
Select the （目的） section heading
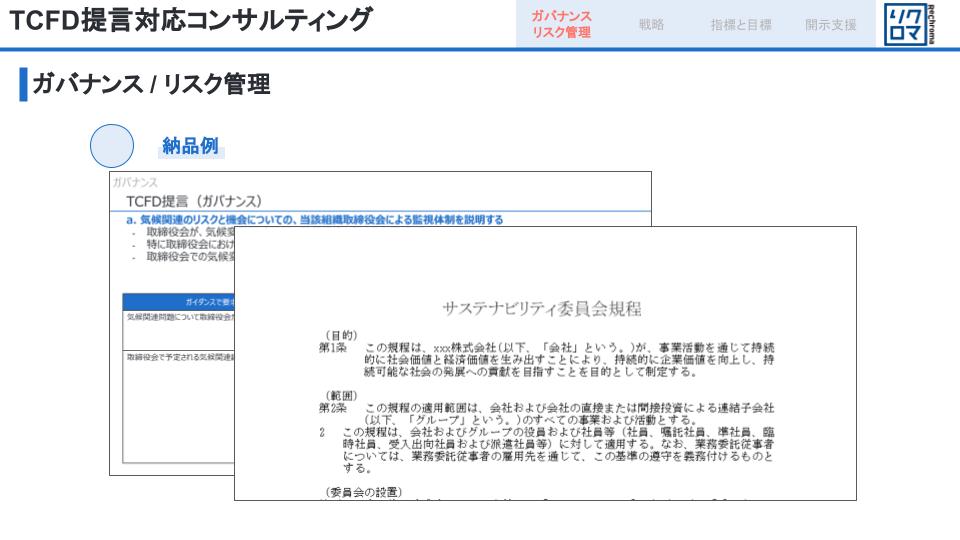341,336
